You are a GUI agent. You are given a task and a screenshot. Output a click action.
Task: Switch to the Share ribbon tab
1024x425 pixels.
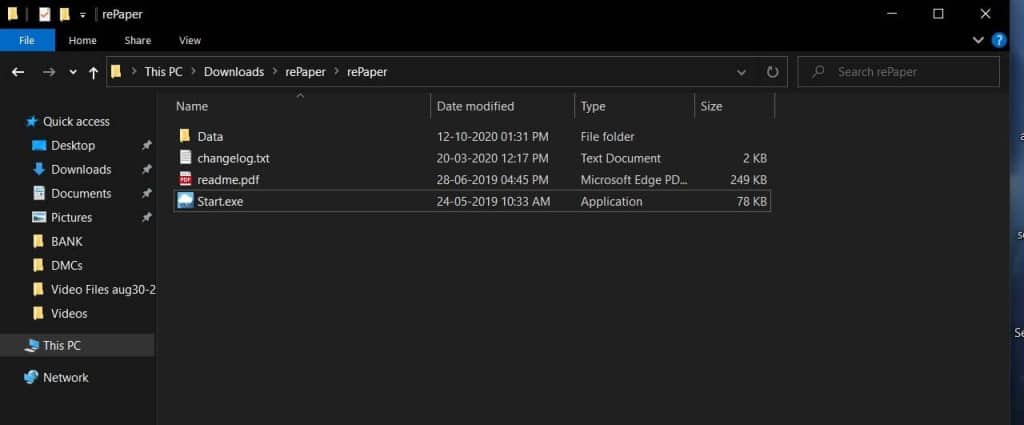[x=138, y=40]
